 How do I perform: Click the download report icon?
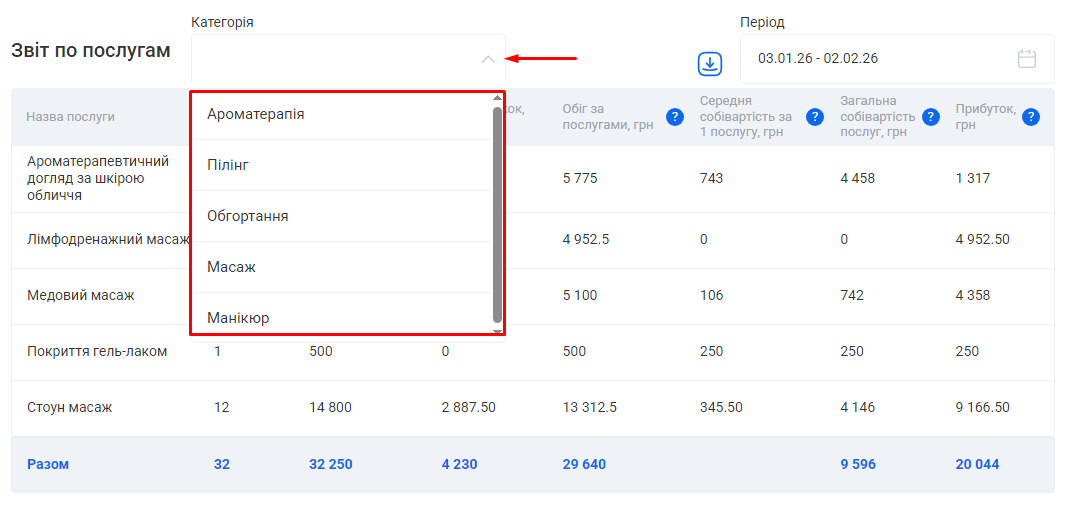click(709, 64)
